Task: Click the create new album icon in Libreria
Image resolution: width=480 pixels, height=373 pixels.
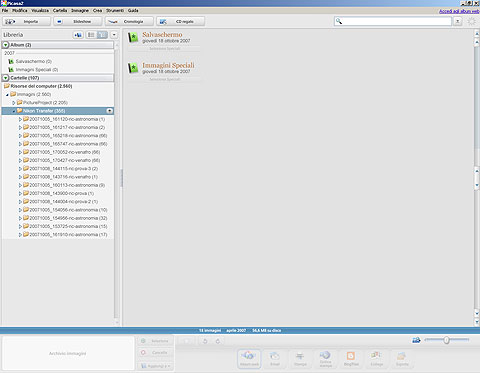Action: point(78,35)
